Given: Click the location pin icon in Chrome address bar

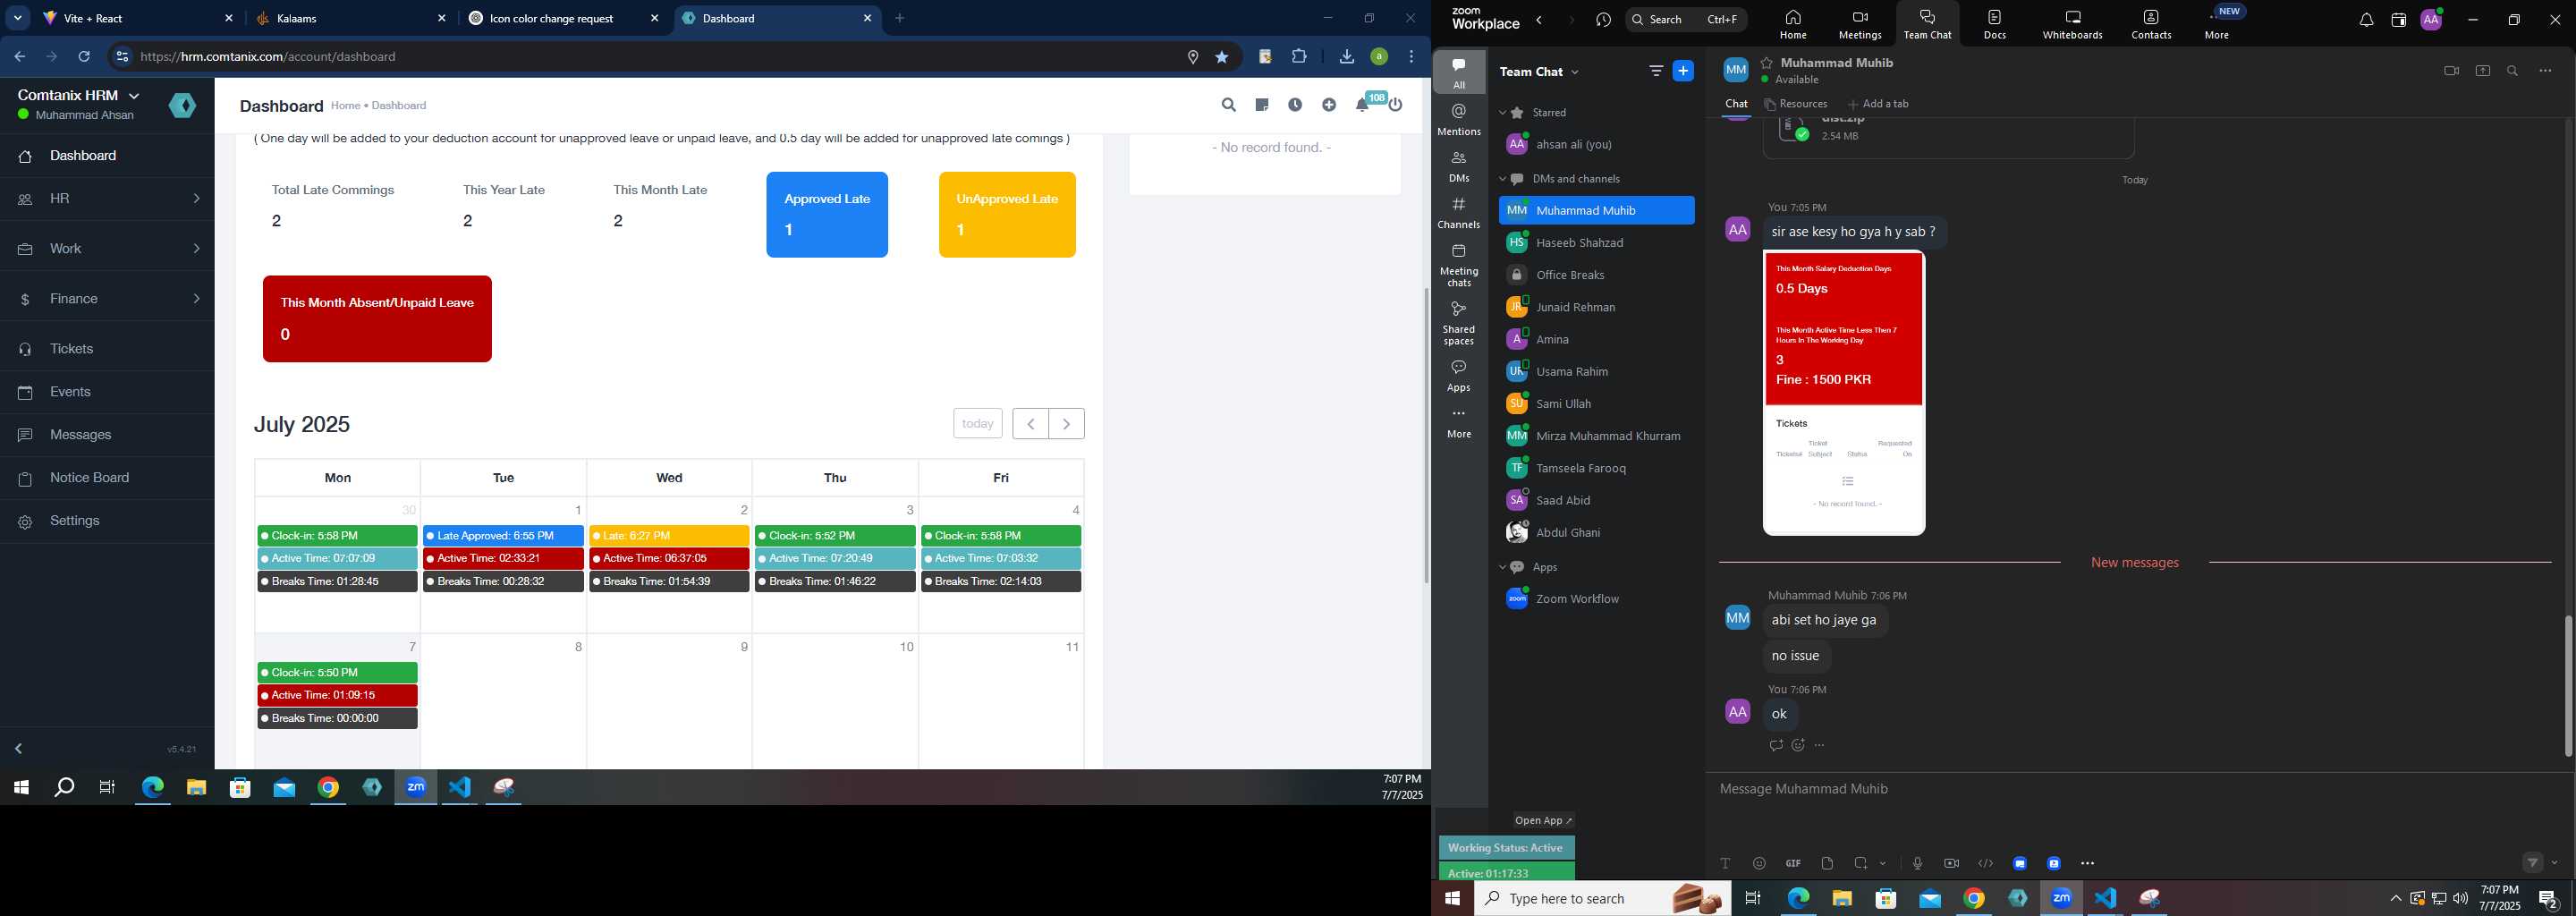Looking at the screenshot, I should pyautogui.click(x=1193, y=58).
